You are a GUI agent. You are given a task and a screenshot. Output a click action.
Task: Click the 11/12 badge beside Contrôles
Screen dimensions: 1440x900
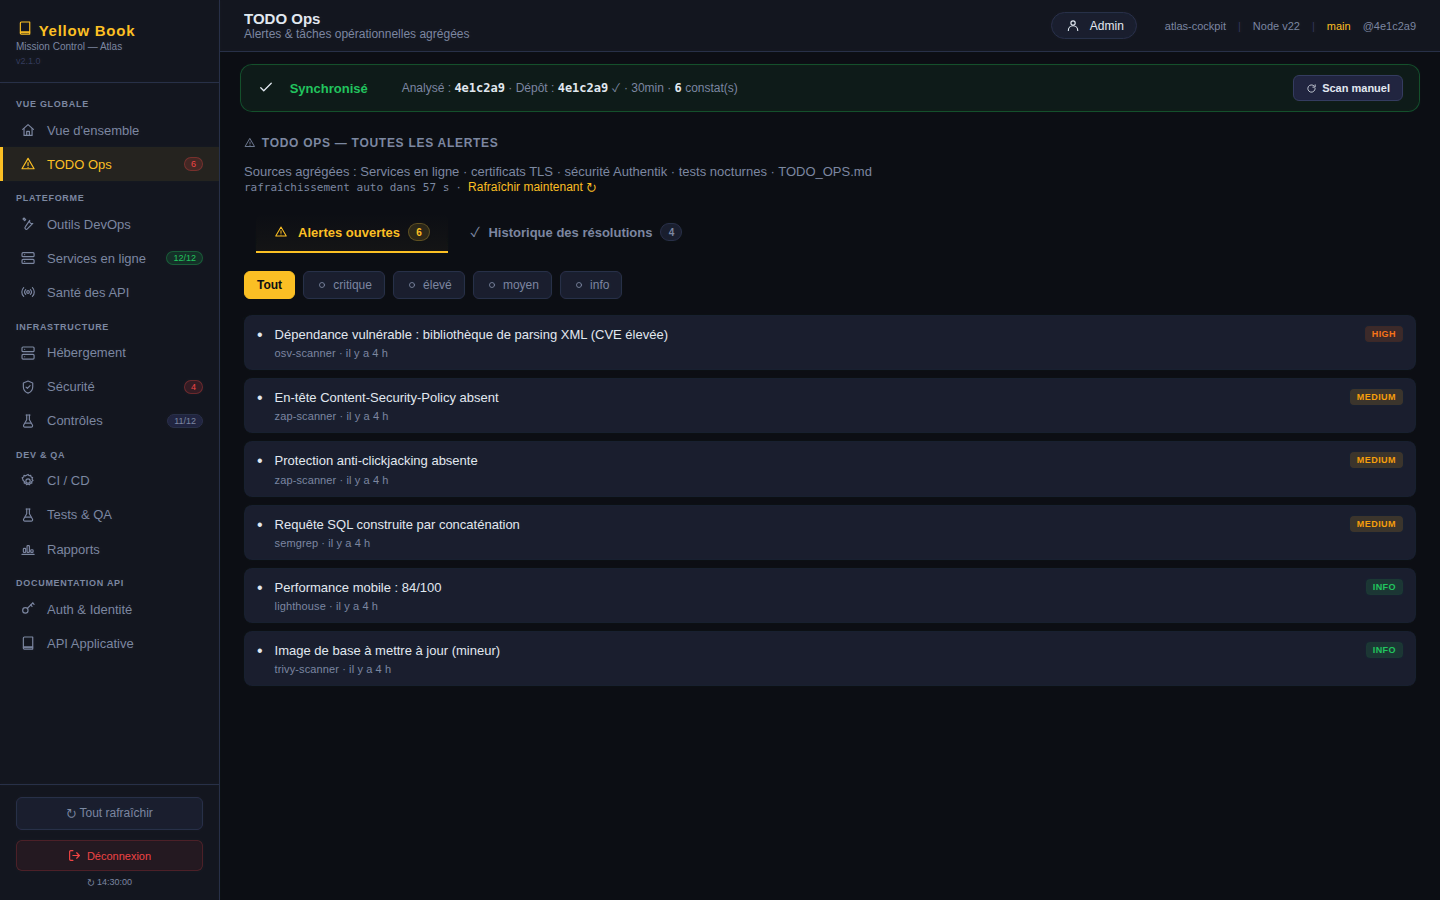185,421
